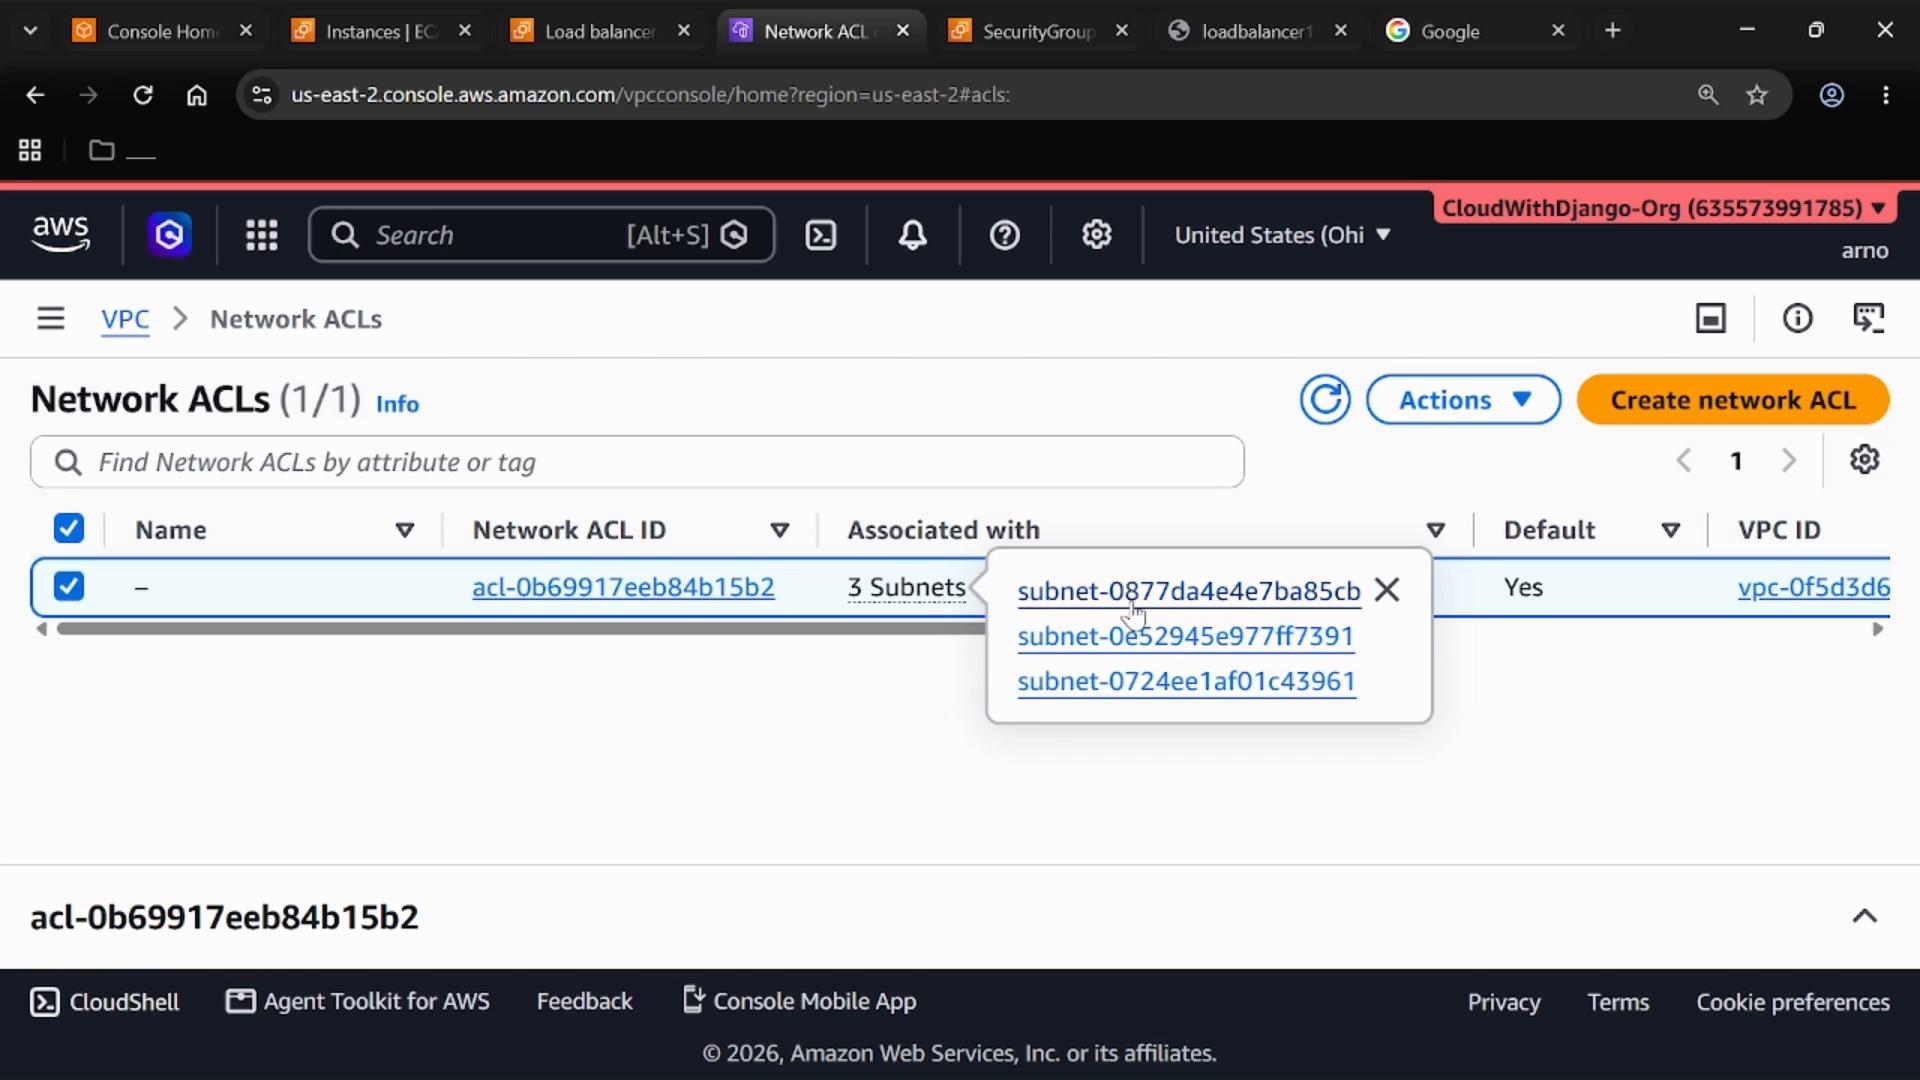Open the Actions dropdown
The image size is (1920, 1080).
(x=1463, y=400)
